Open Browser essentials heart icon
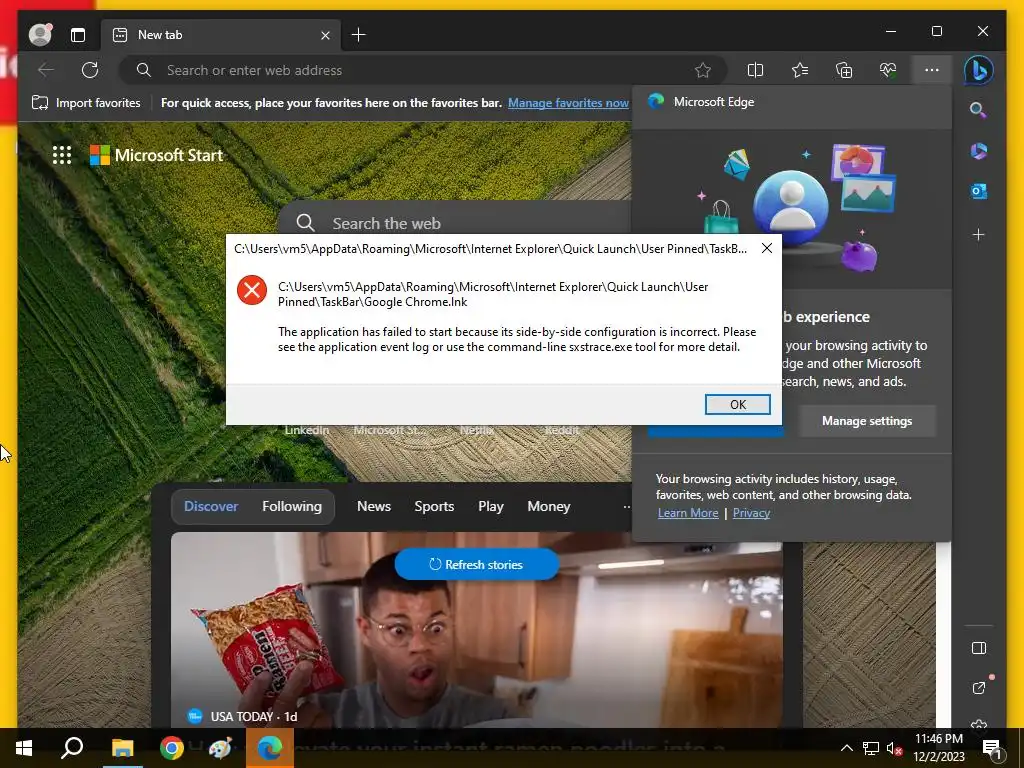Viewport: 1024px width, 768px height. 888,70
